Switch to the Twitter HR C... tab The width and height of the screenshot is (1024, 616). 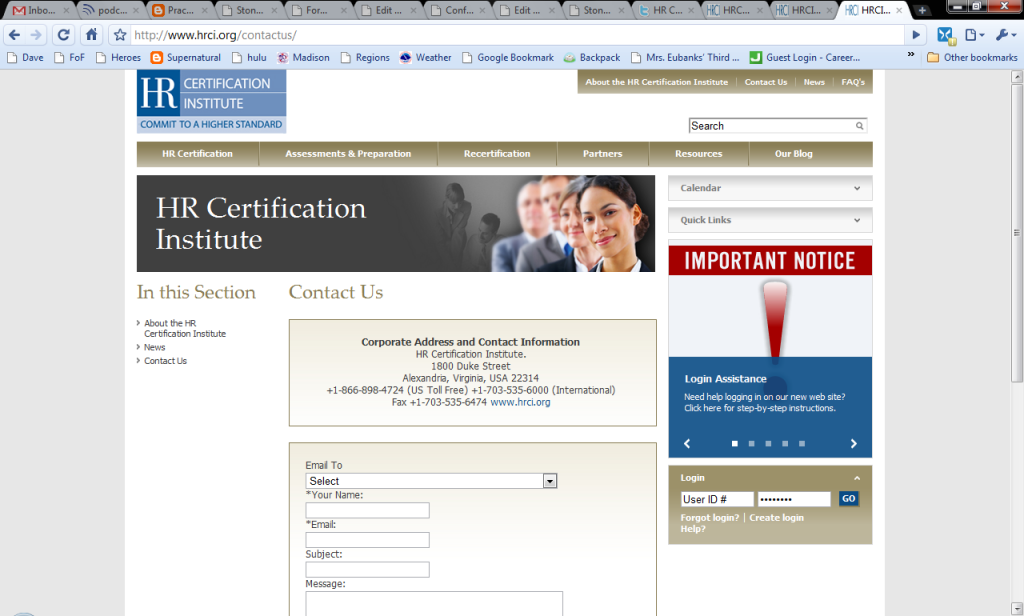[667, 10]
